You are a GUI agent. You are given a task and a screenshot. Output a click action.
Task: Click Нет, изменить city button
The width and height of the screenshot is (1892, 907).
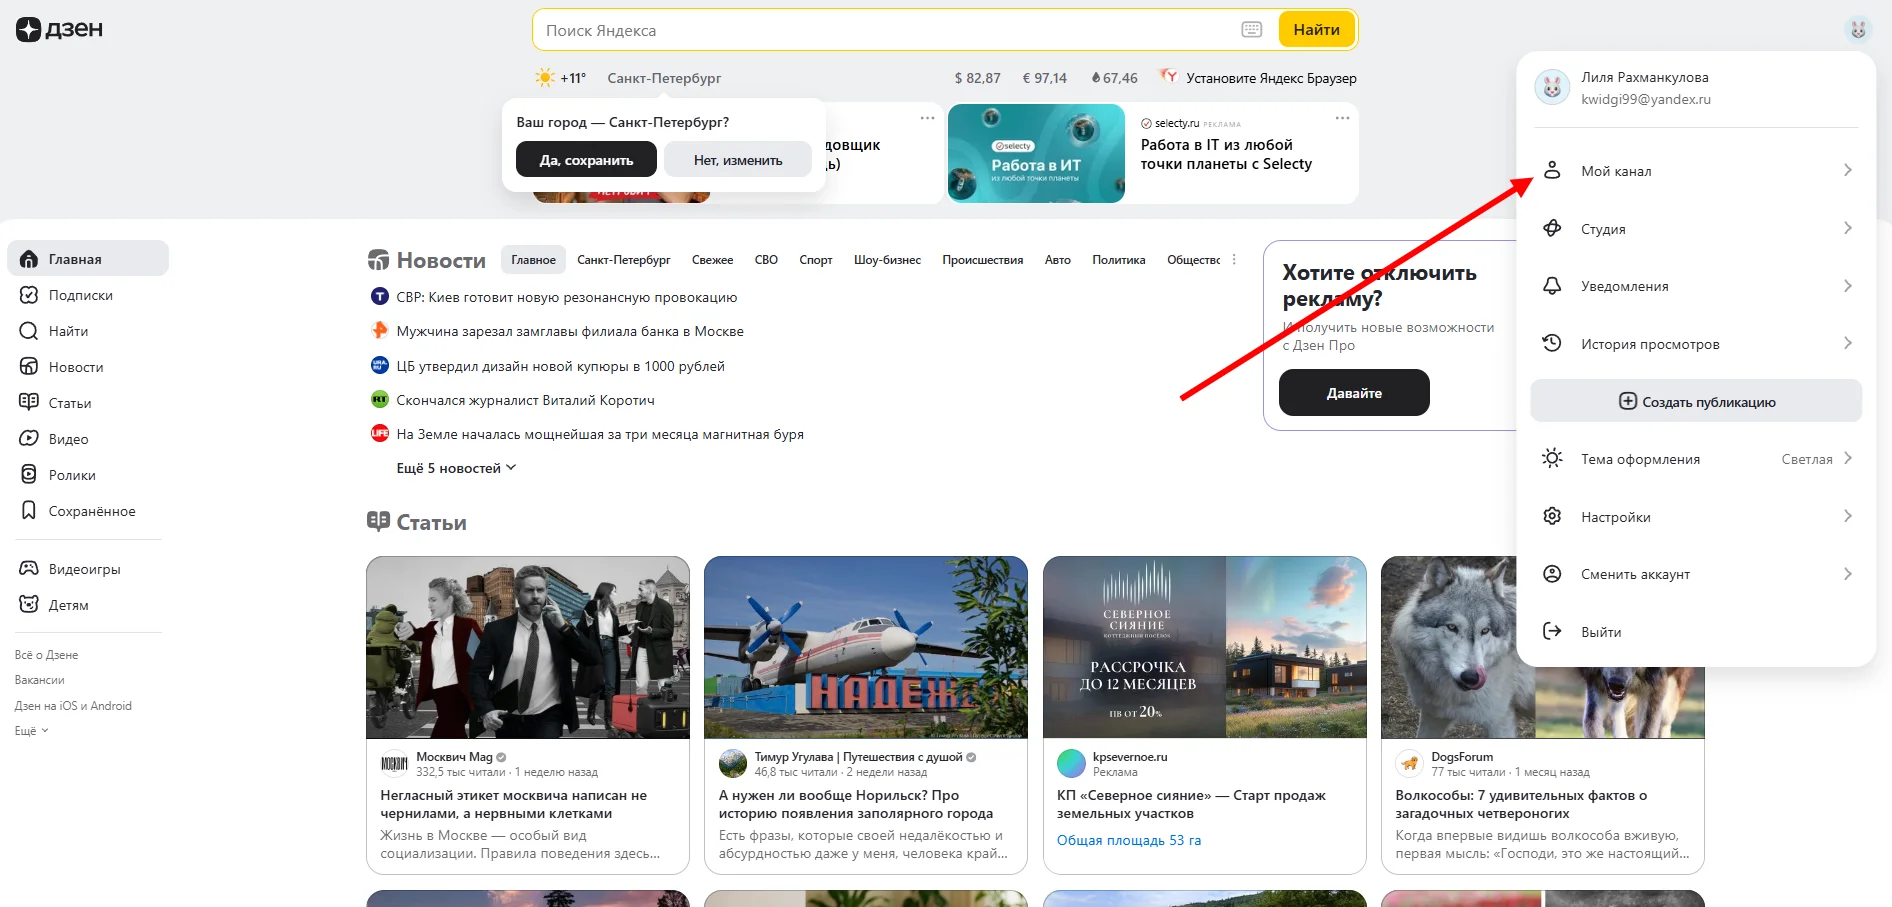pyautogui.click(x=738, y=160)
